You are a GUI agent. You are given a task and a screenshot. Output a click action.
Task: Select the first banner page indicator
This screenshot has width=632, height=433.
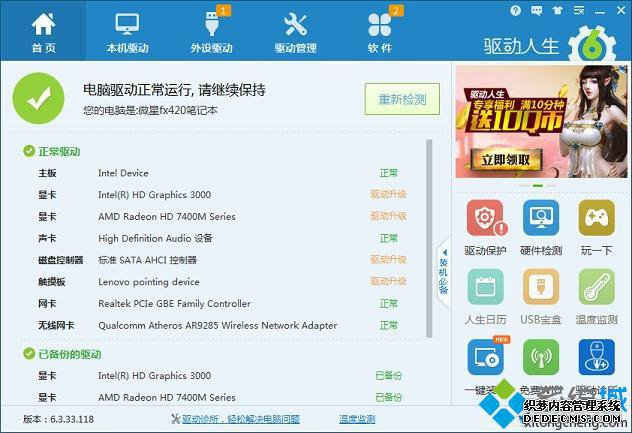pyautogui.click(x=524, y=186)
